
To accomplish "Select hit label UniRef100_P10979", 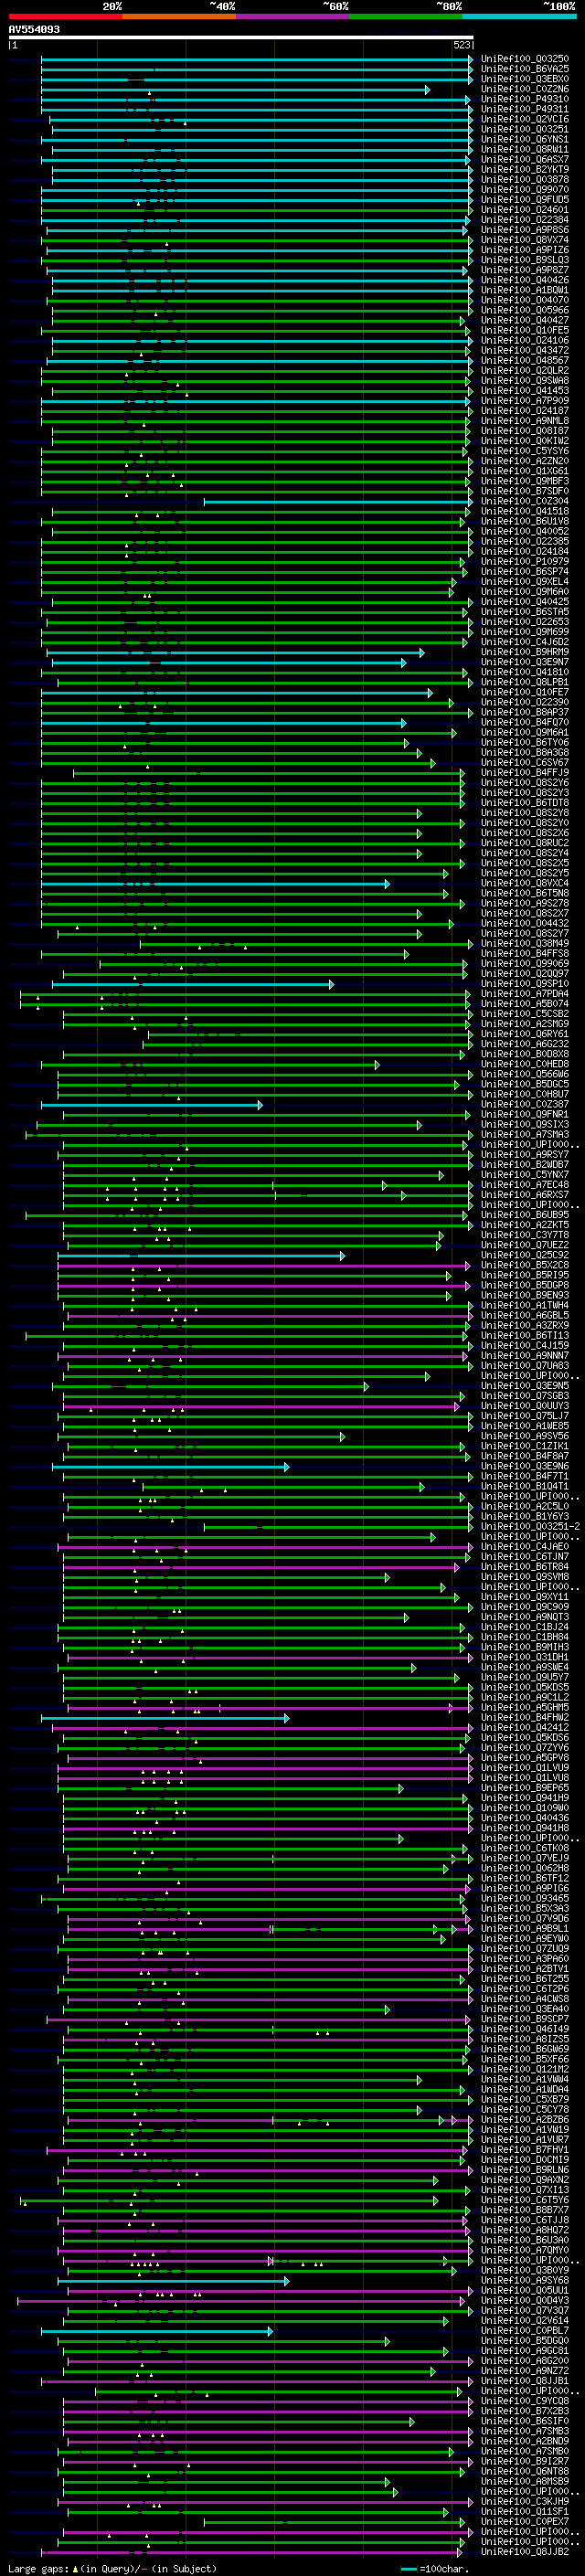I will tap(524, 562).
